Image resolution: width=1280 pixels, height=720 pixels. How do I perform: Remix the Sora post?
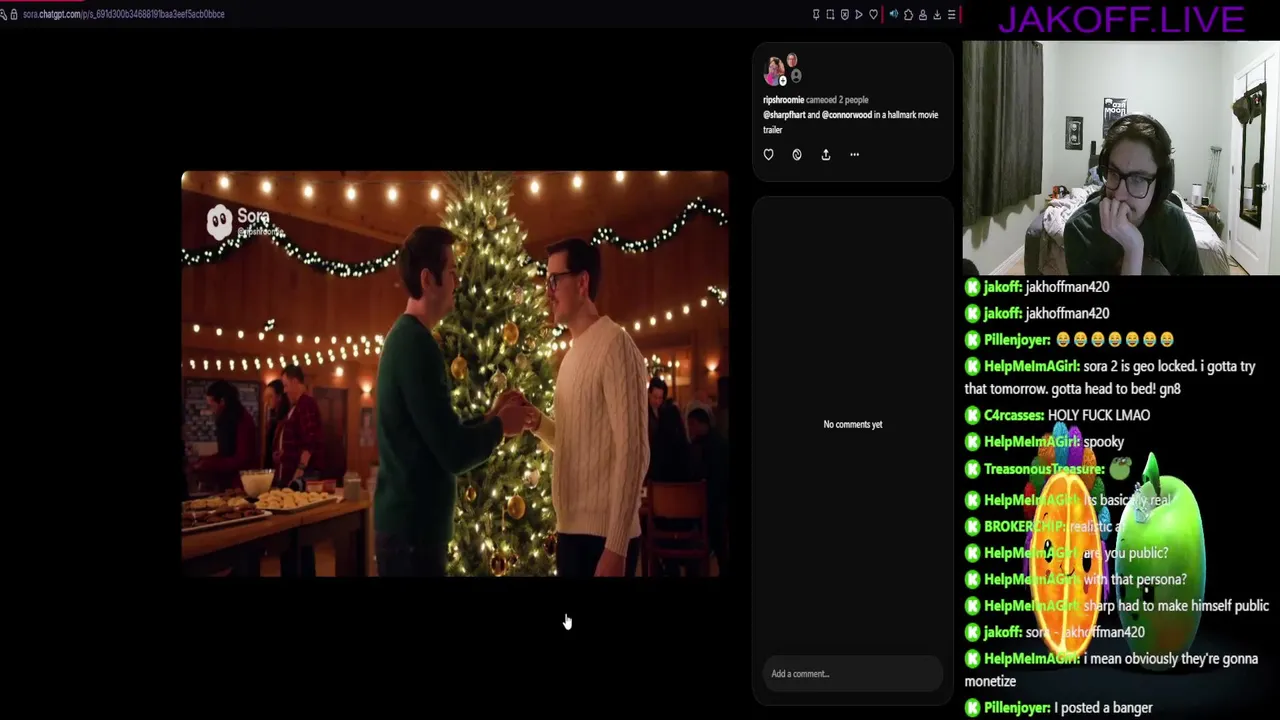tap(797, 154)
